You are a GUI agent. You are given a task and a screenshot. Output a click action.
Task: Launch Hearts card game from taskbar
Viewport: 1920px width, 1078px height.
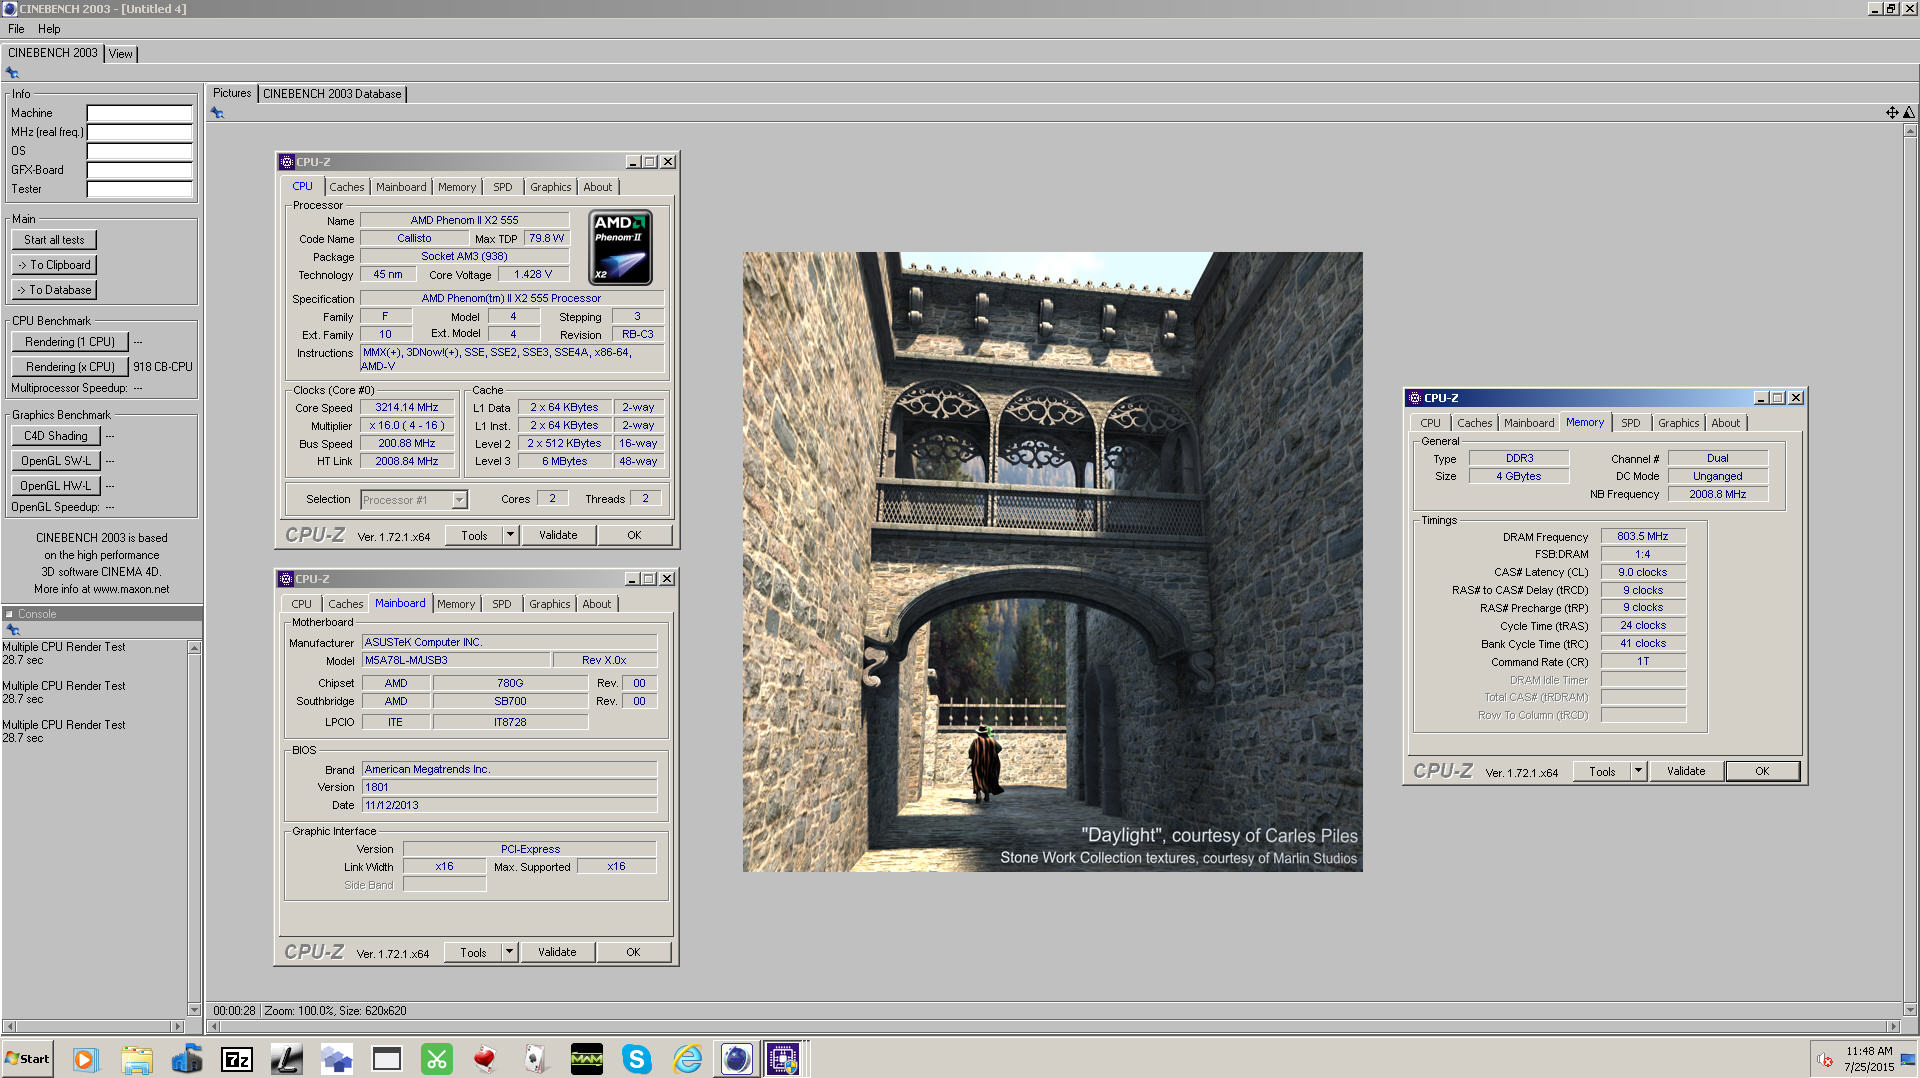[x=486, y=1059]
